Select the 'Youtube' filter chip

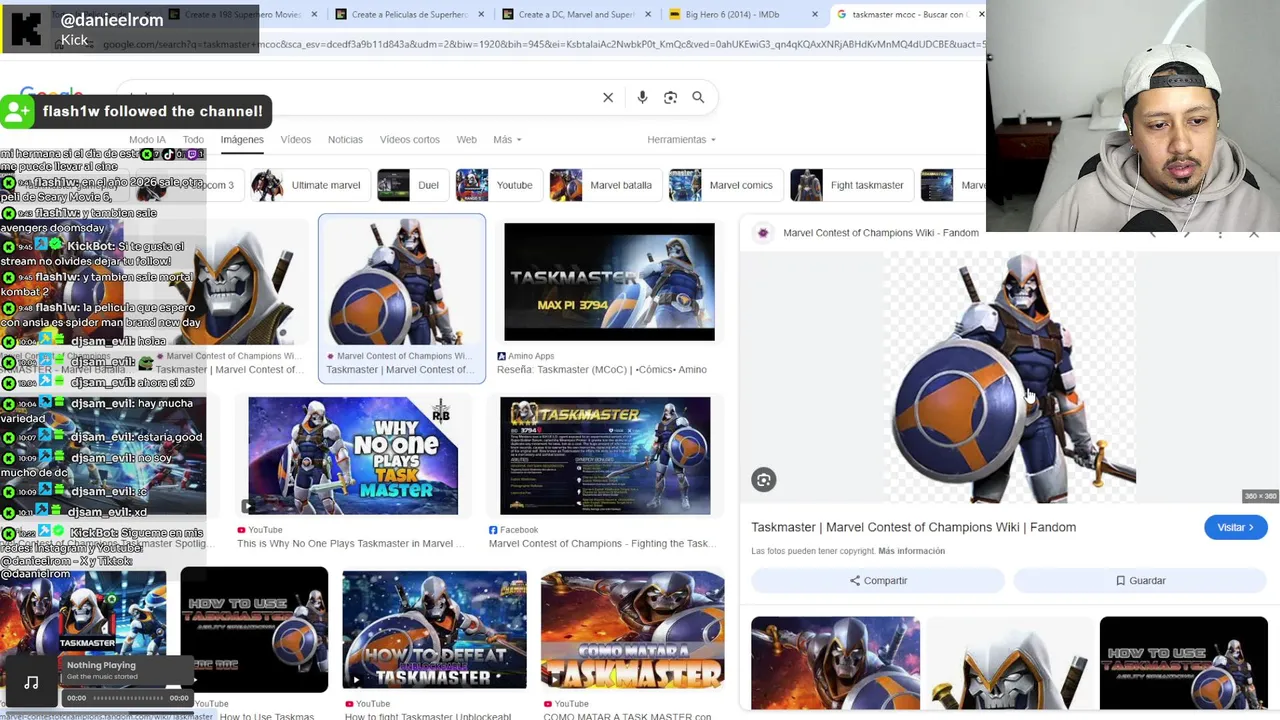[x=497, y=185]
